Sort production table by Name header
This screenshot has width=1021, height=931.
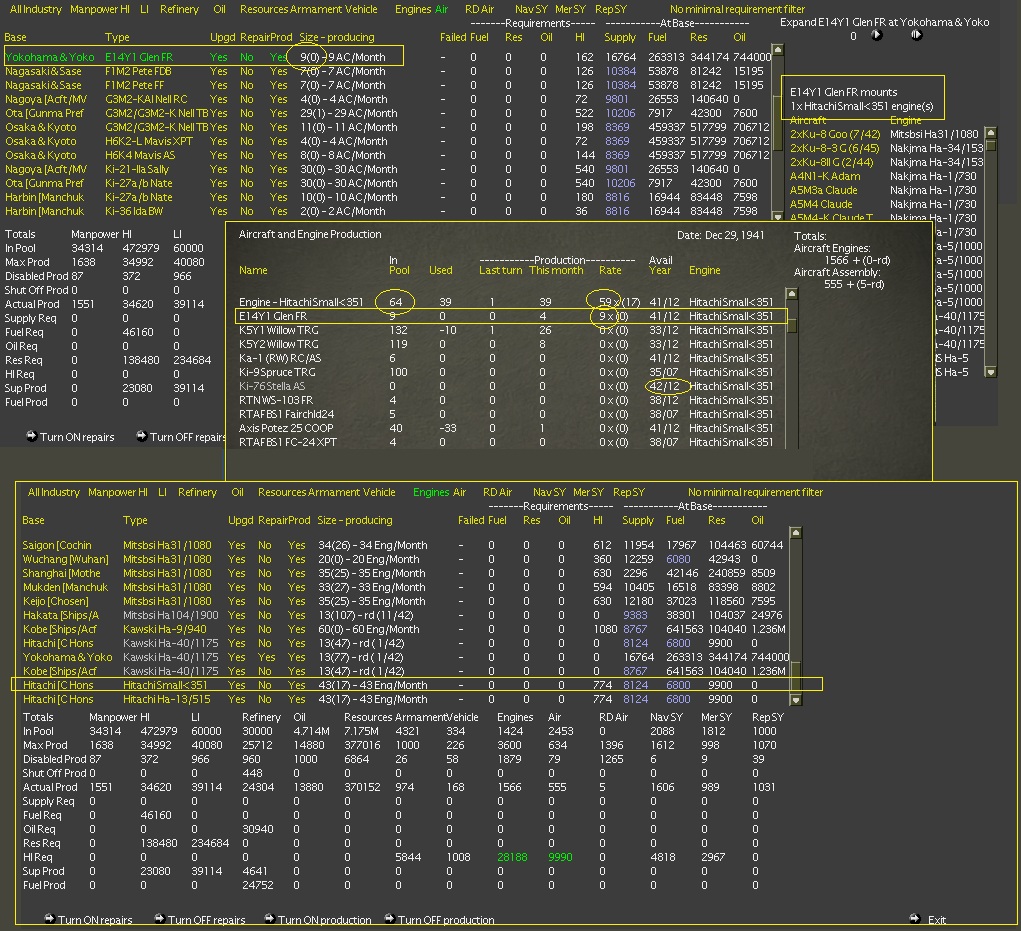[253, 270]
